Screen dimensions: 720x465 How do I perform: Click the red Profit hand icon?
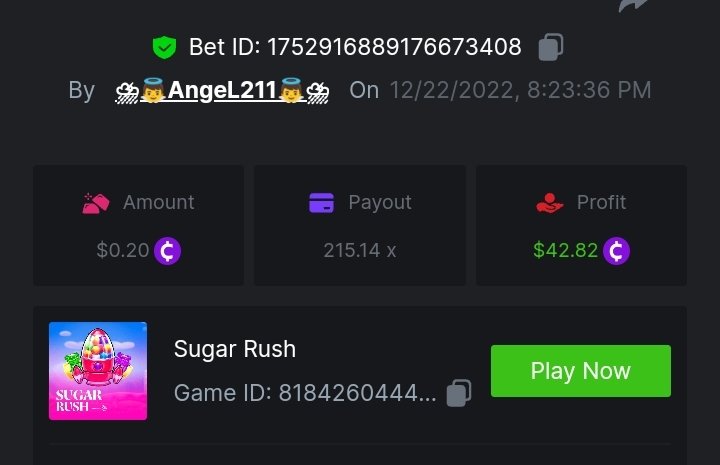(550, 203)
